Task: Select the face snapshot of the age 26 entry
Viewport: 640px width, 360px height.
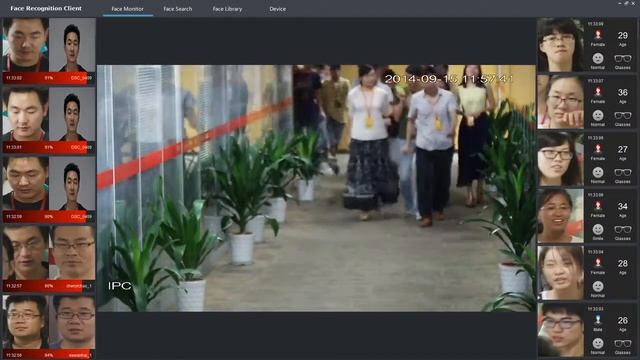Action: coord(560,330)
